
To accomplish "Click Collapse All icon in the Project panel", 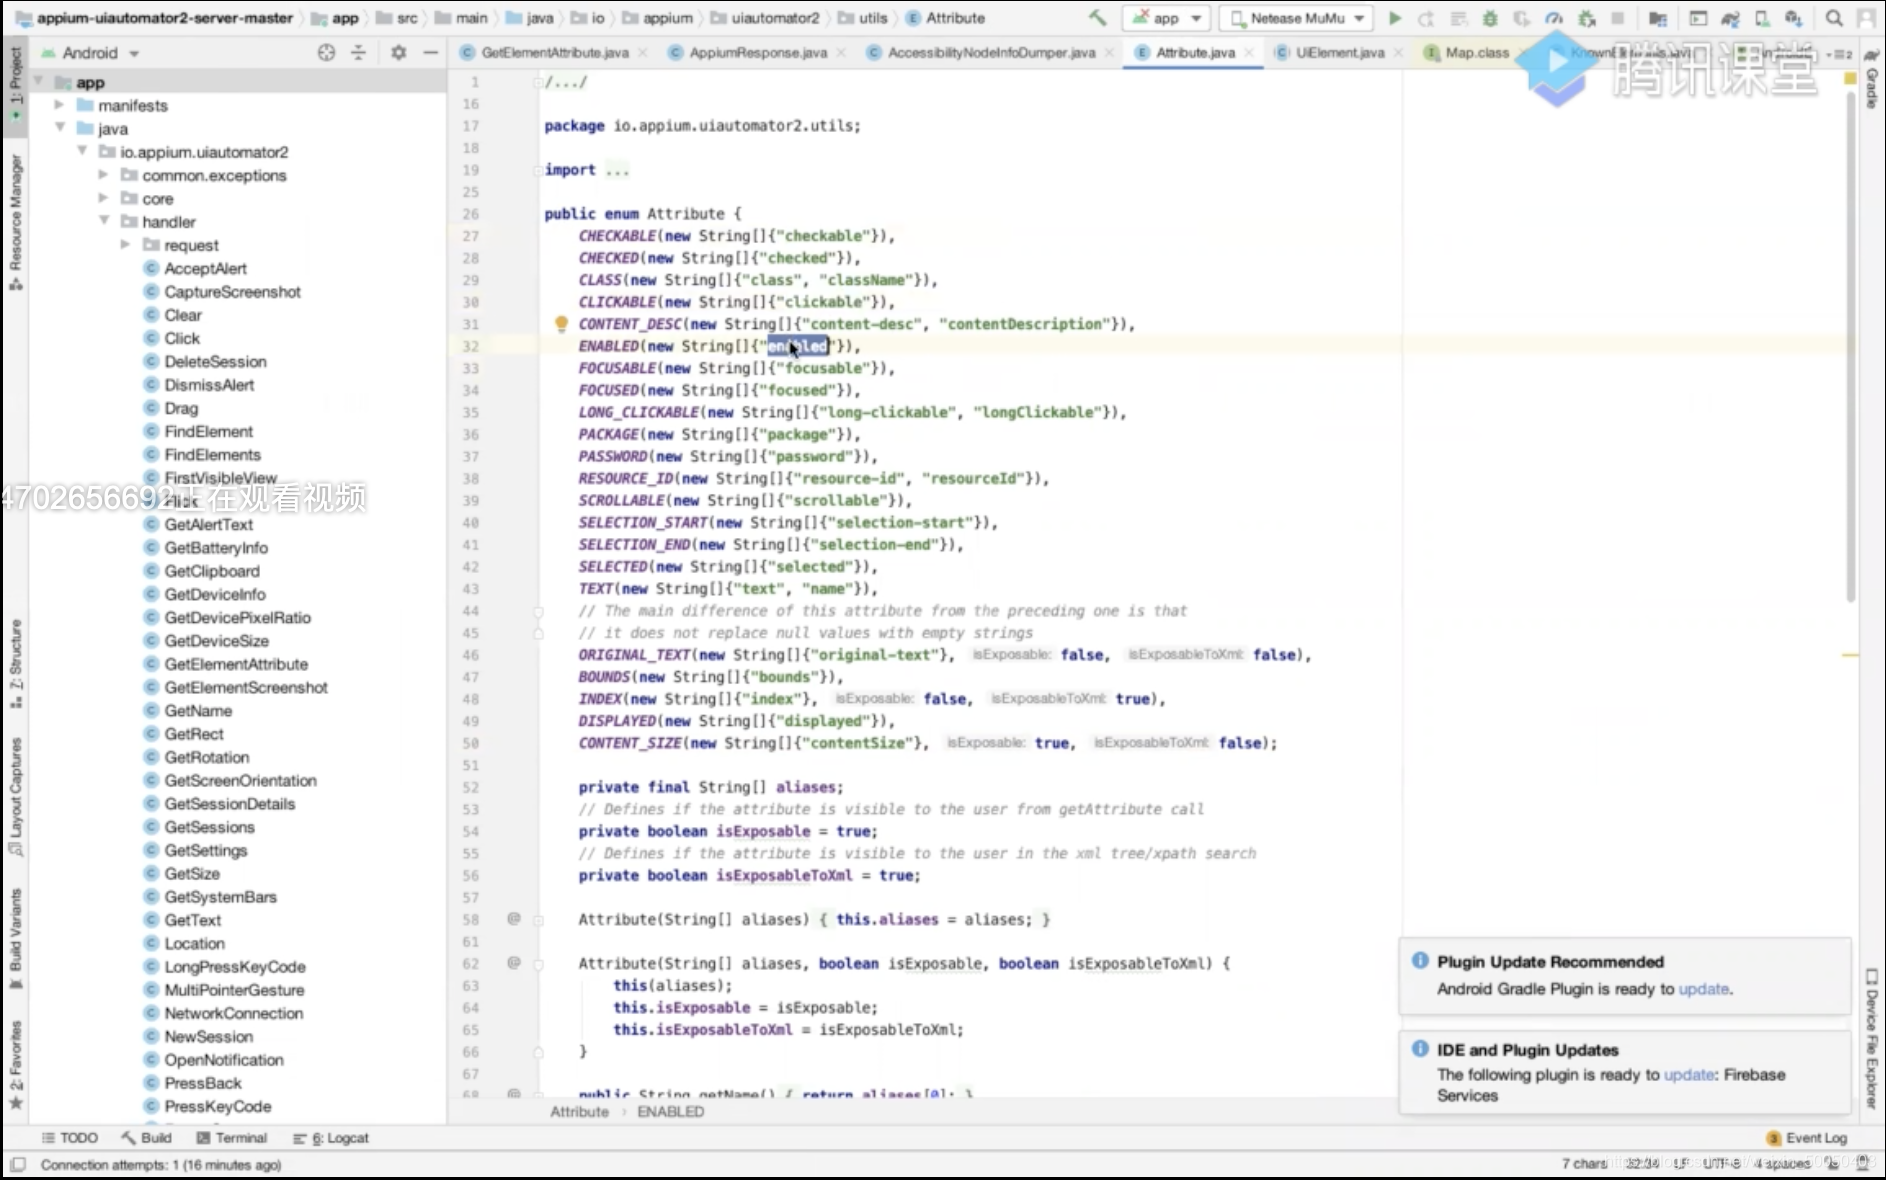I will click(358, 53).
